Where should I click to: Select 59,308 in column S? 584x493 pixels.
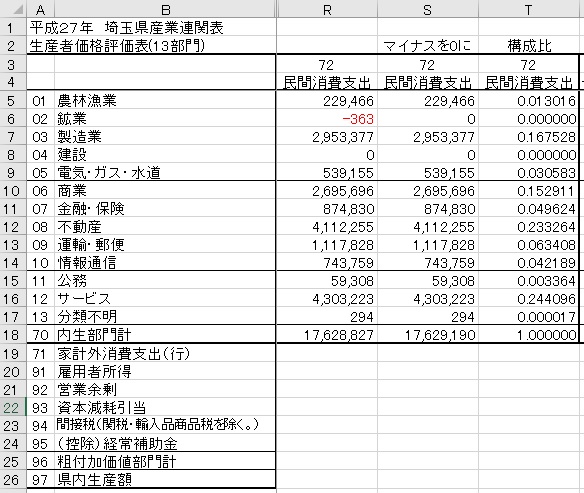click(428, 281)
